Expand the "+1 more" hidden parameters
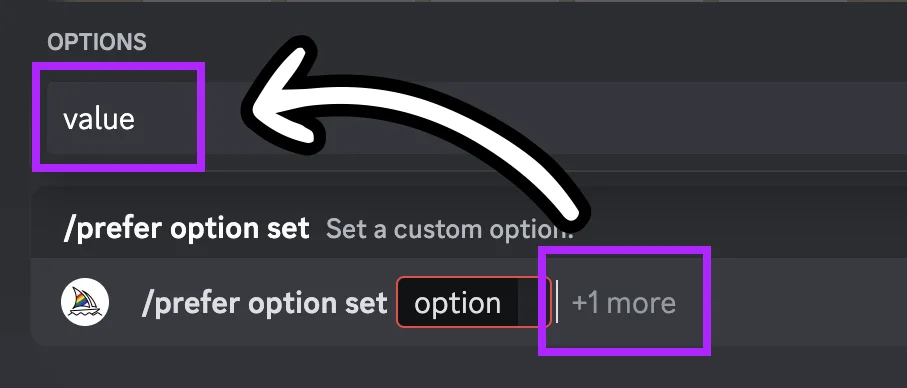Viewport: 907px width, 388px height. (x=623, y=303)
